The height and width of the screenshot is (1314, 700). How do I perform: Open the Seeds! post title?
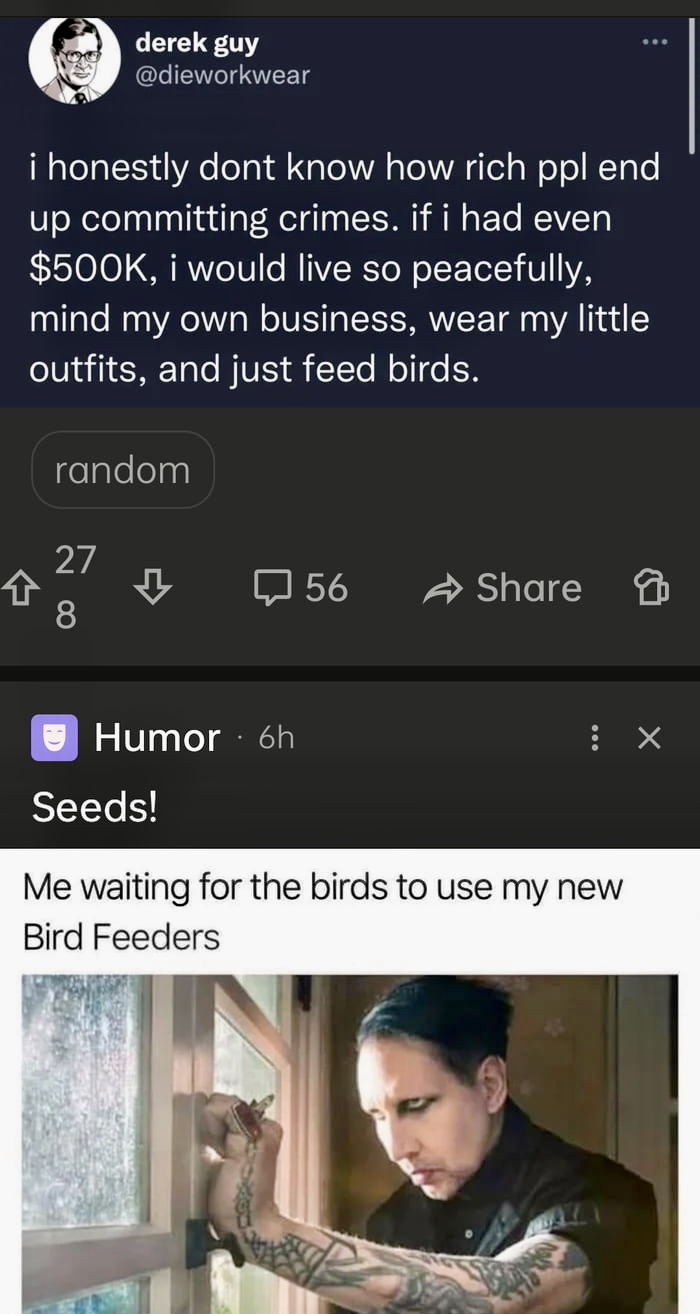(x=95, y=806)
